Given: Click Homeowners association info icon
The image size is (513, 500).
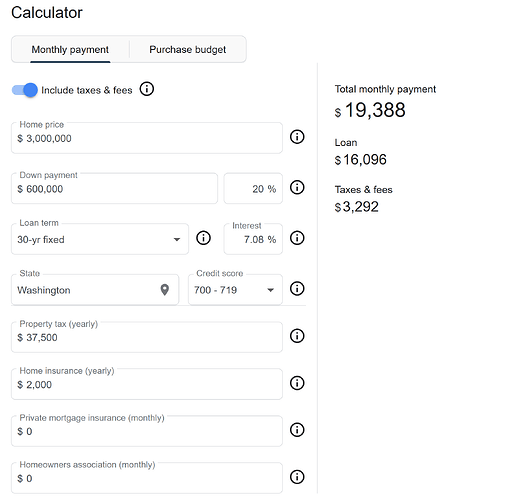Looking at the screenshot, I should 297,477.
